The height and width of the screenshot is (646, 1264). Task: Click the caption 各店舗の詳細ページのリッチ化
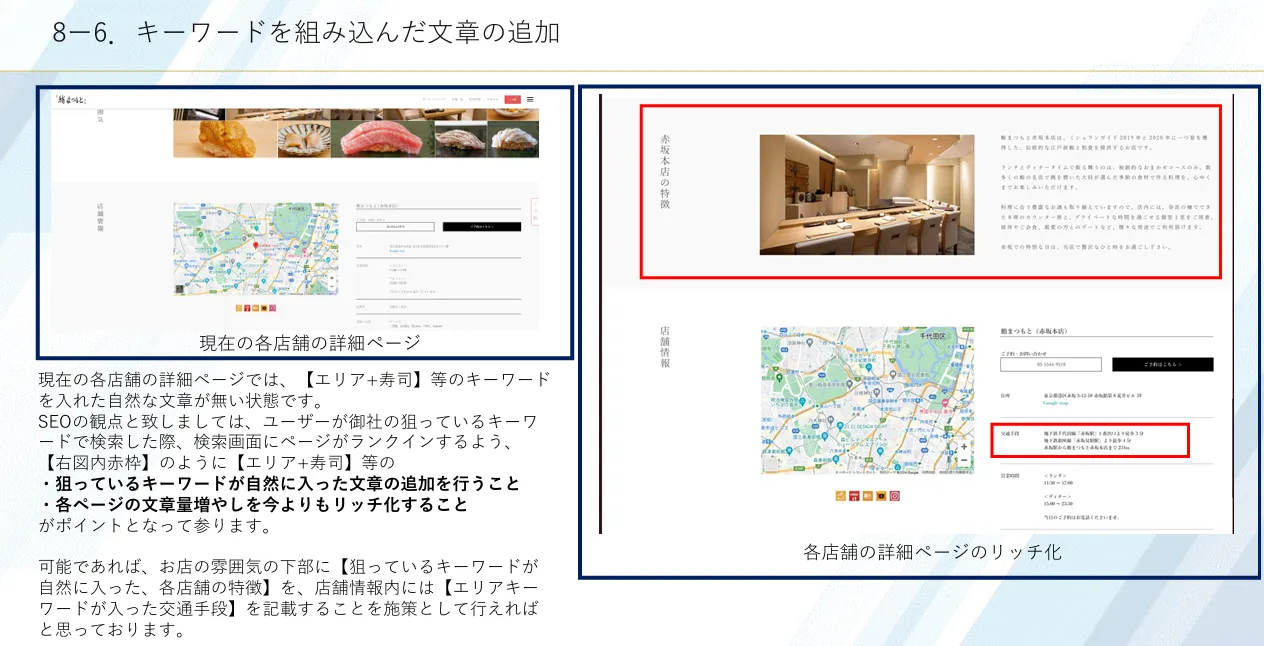pyautogui.click(x=932, y=552)
